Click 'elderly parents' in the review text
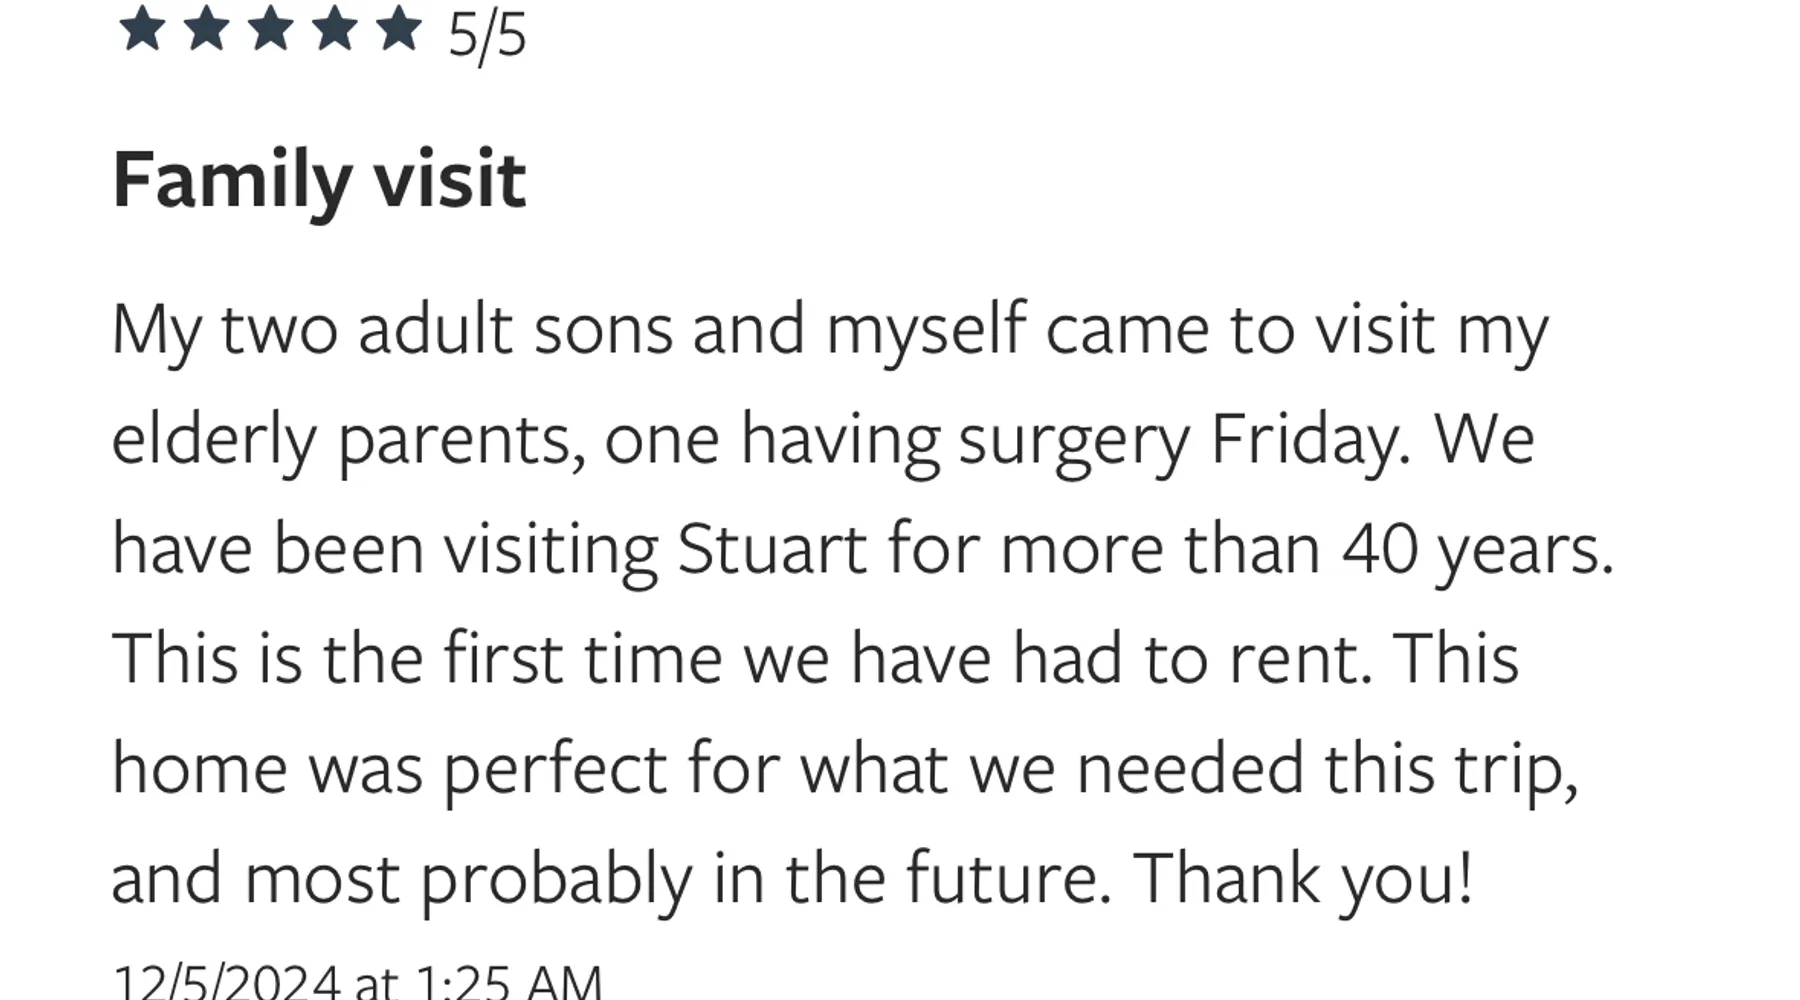 point(341,440)
